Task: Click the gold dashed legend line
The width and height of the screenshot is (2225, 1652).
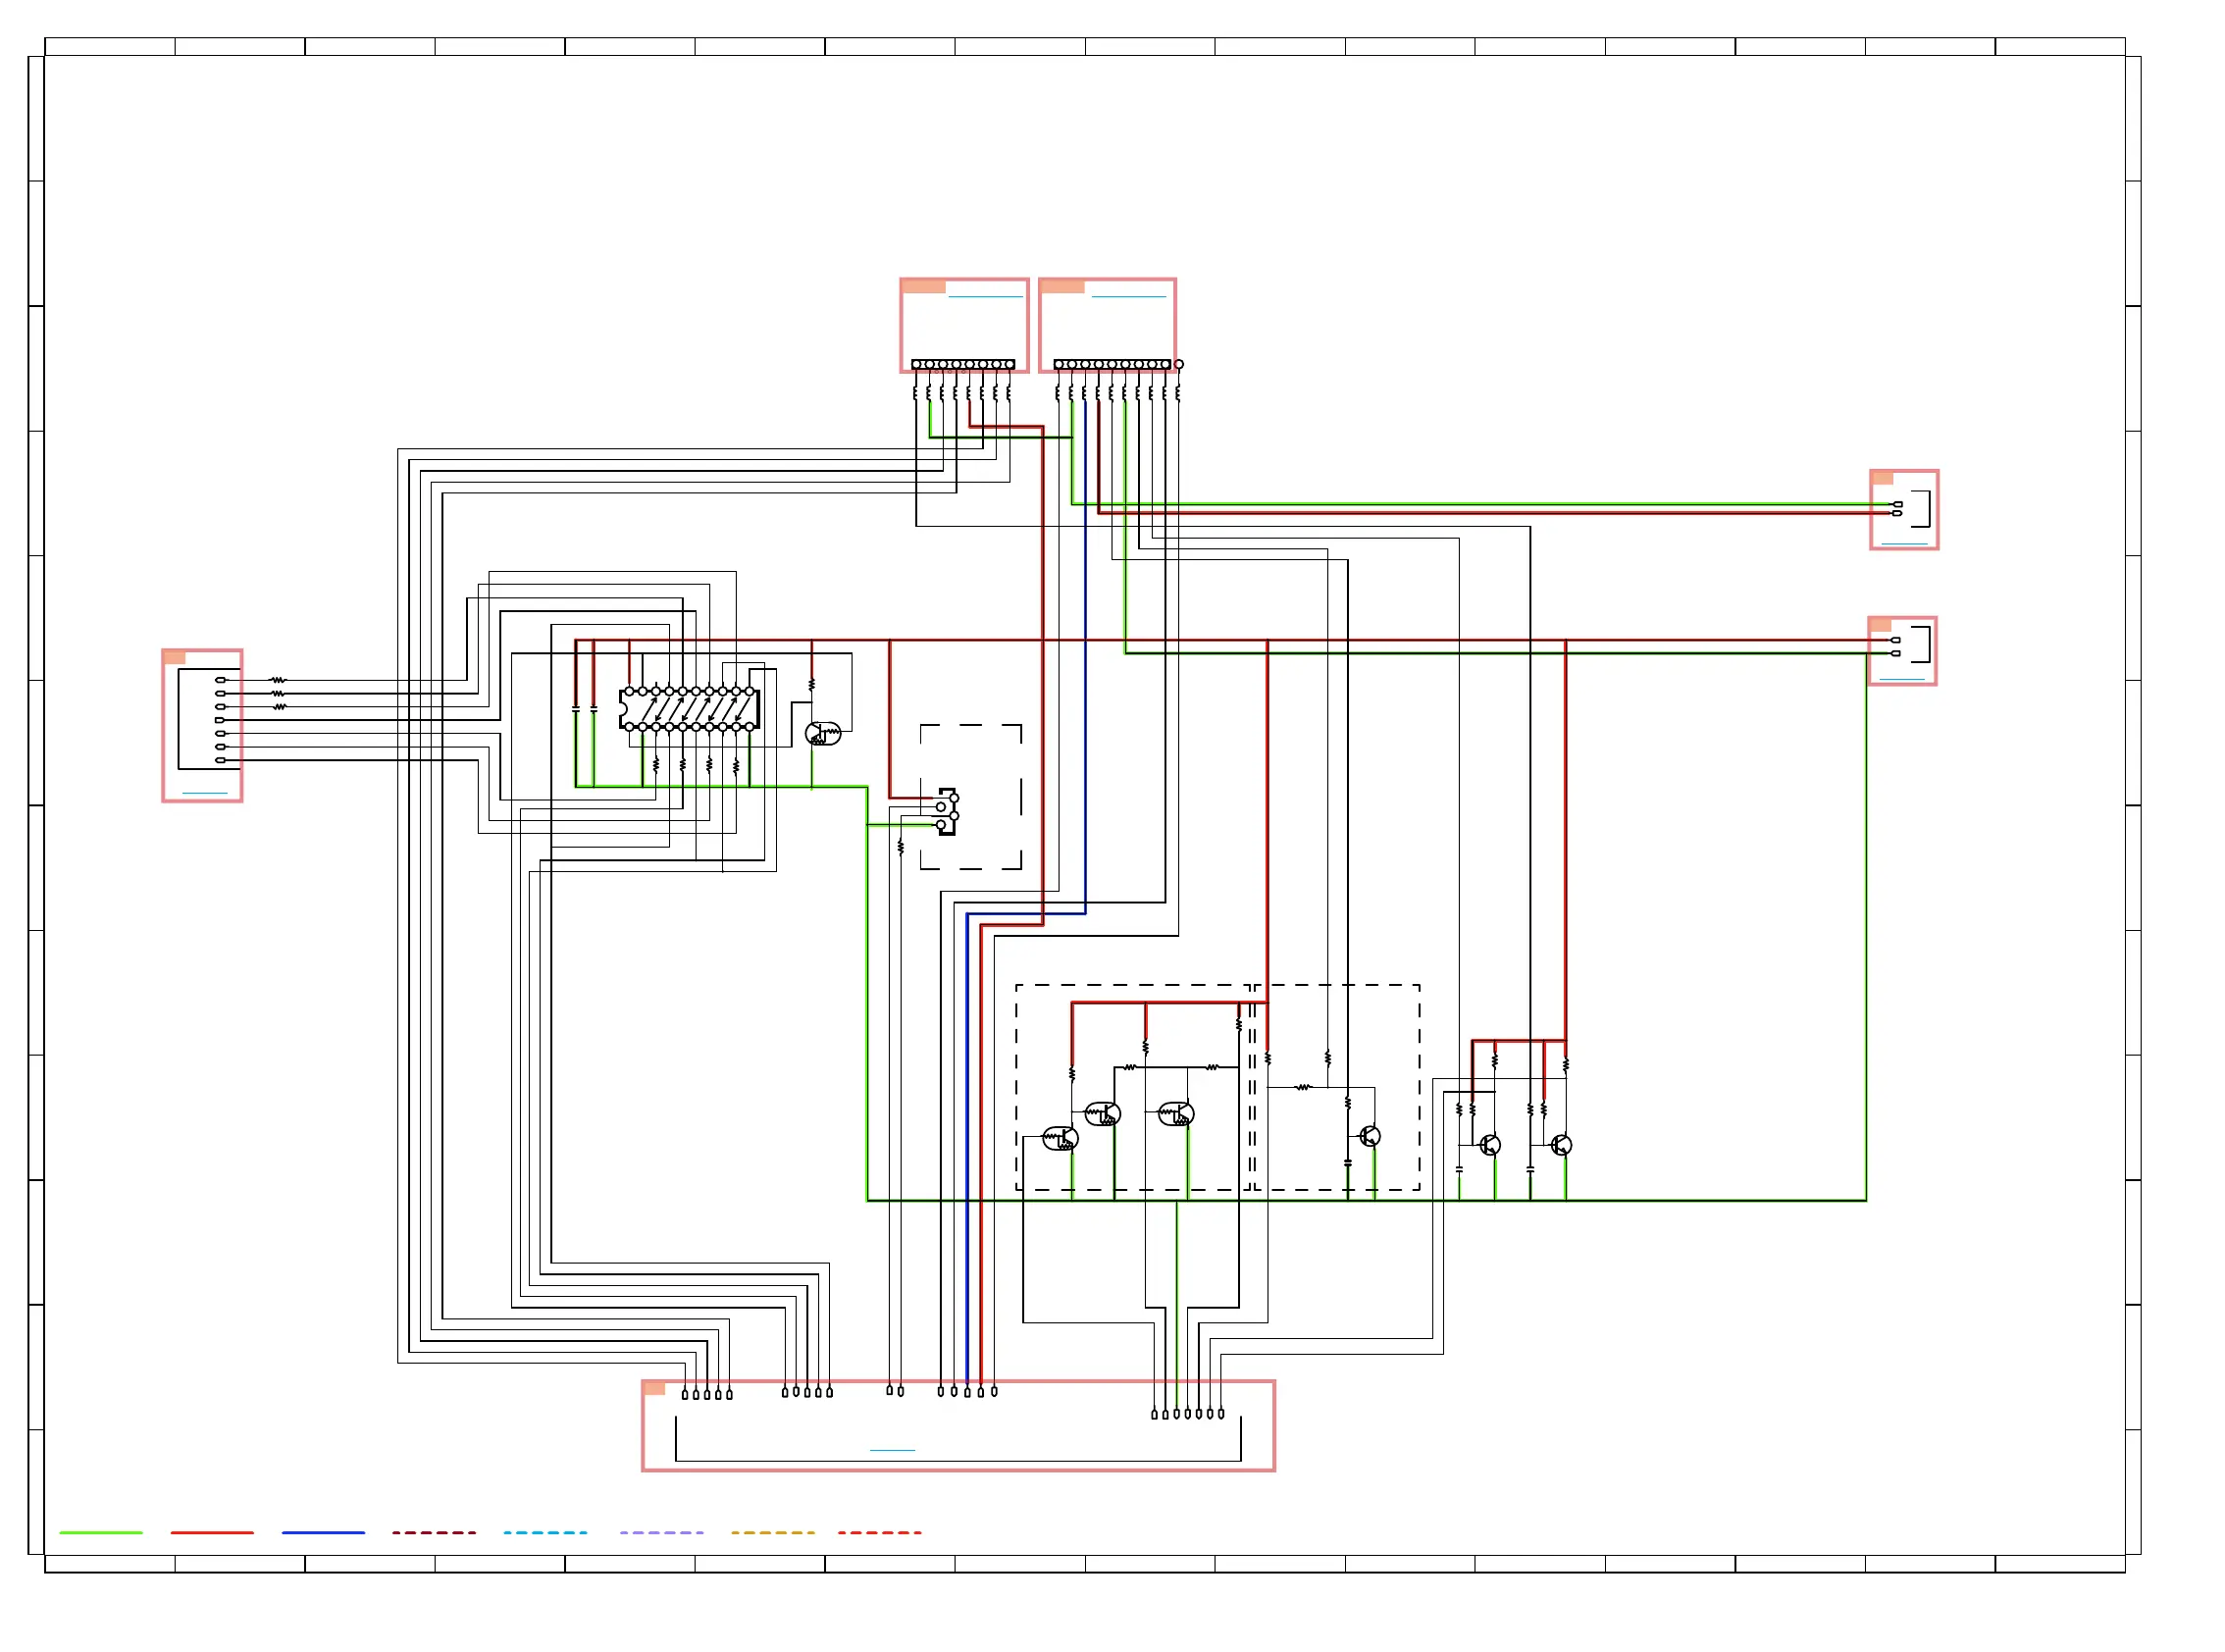Action: coord(772,1533)
